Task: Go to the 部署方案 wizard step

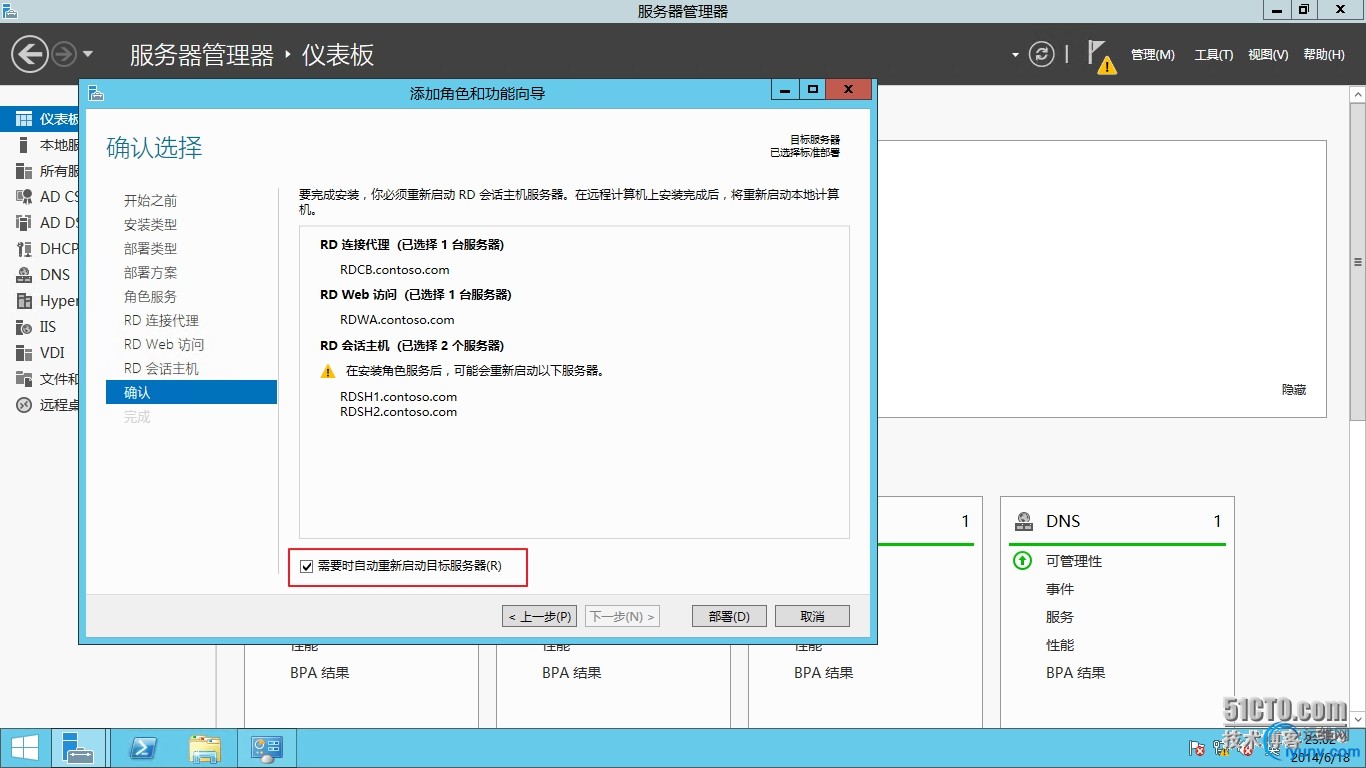Action: 150,273
